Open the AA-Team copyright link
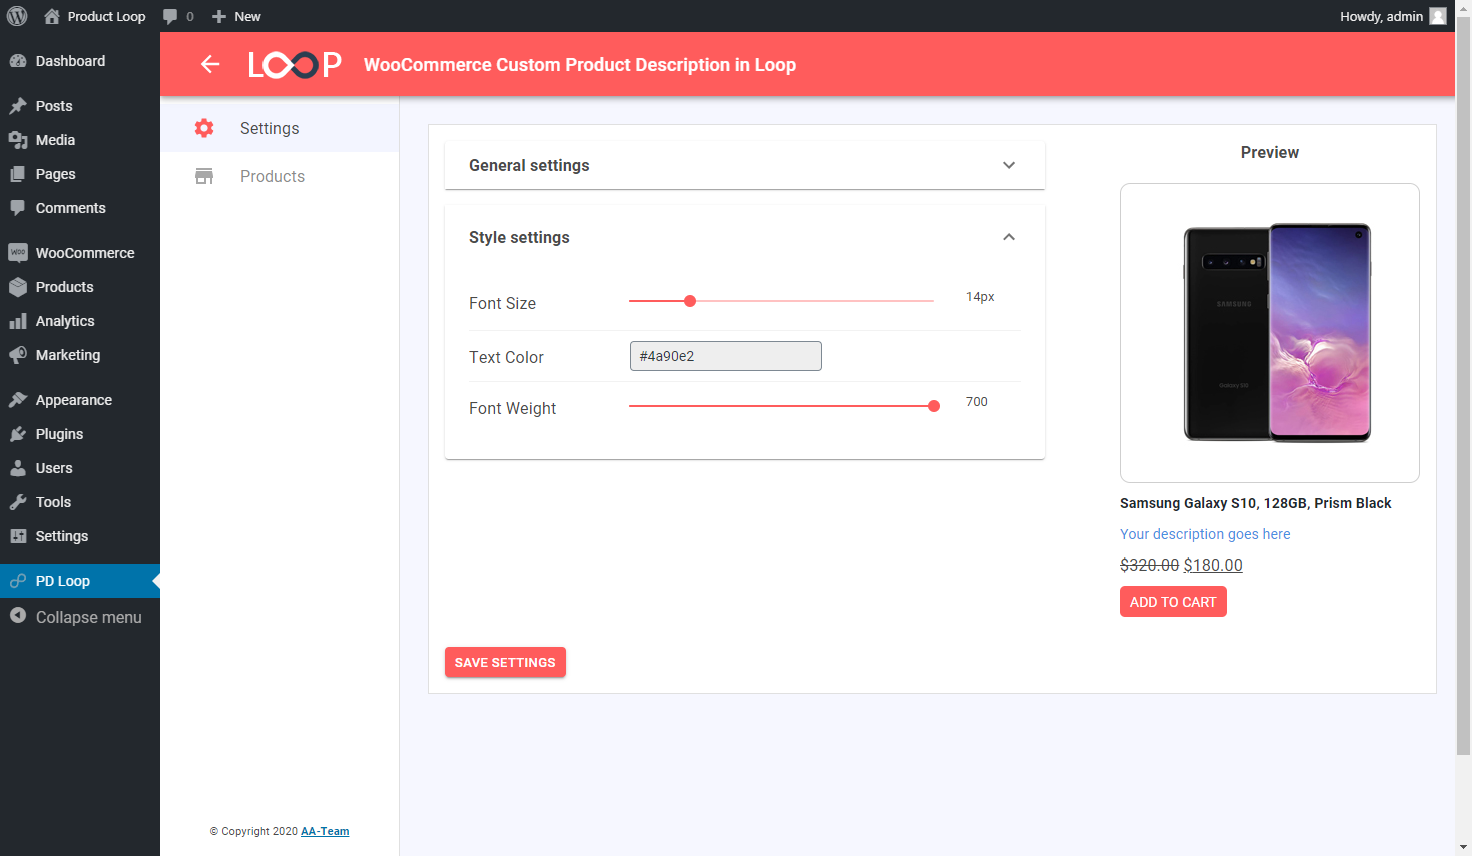Screen dimensions: 1472x856 pyautogui.click(x=325, y=831)
